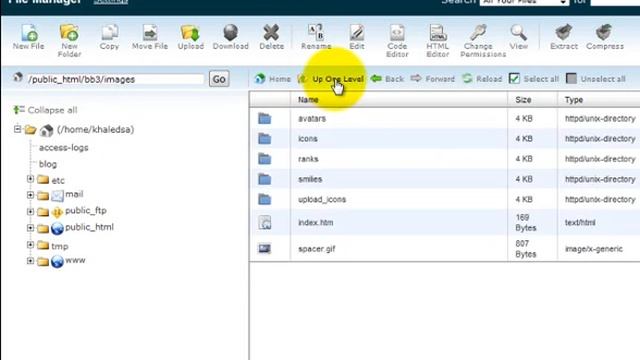Screen dimensions: 640x360
Task: Select the ranks folder row
Action: [444, 159]
